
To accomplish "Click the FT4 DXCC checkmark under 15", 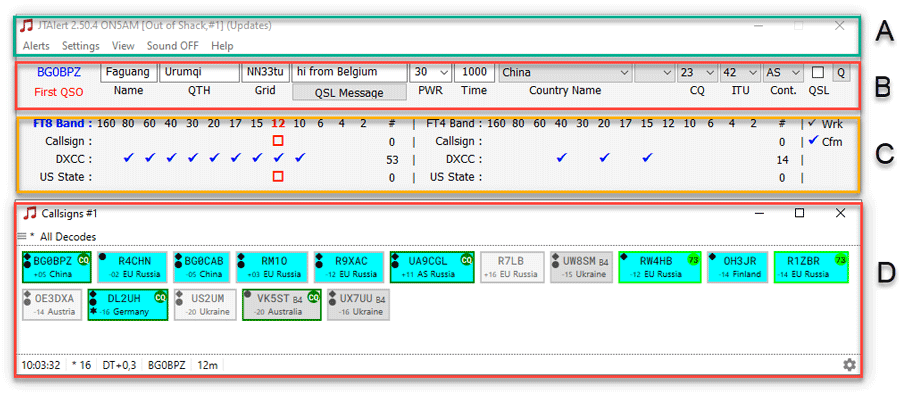I will (647, 158).
